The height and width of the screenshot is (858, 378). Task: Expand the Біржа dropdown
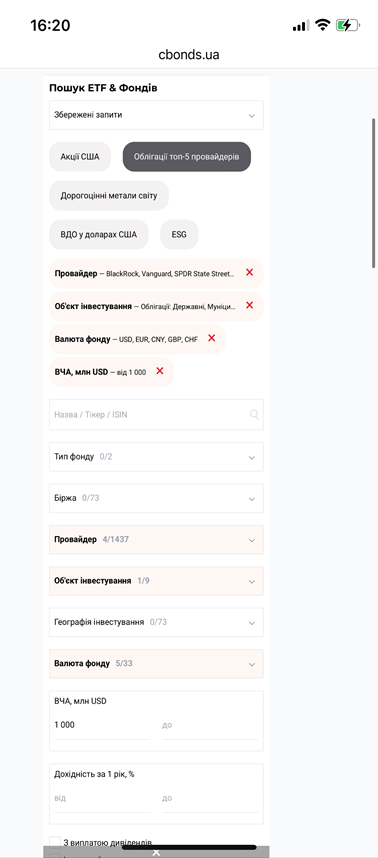point(156,498)
